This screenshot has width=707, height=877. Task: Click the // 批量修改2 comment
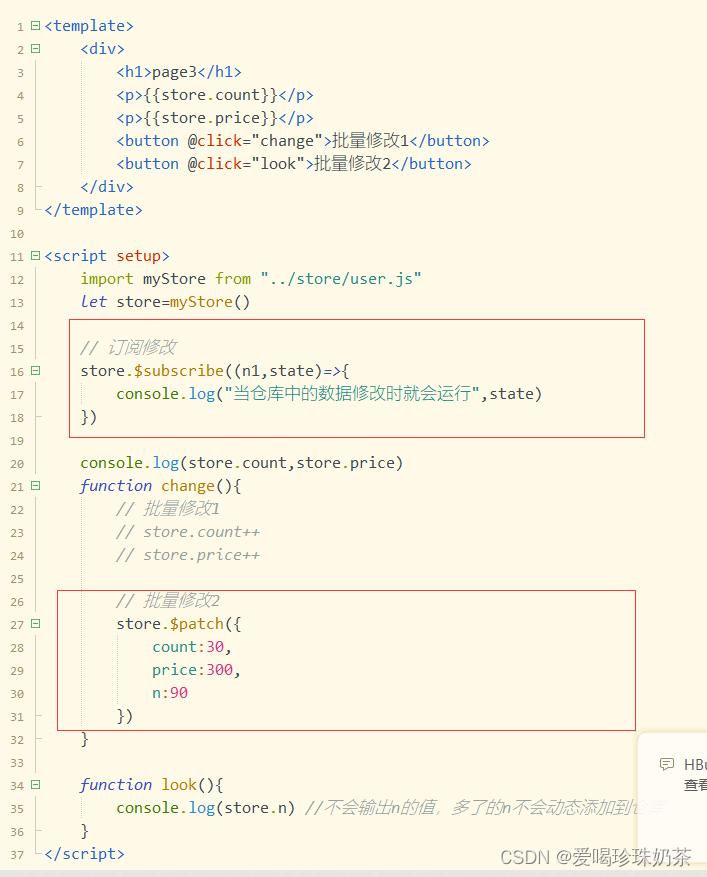tap(168, 601)
